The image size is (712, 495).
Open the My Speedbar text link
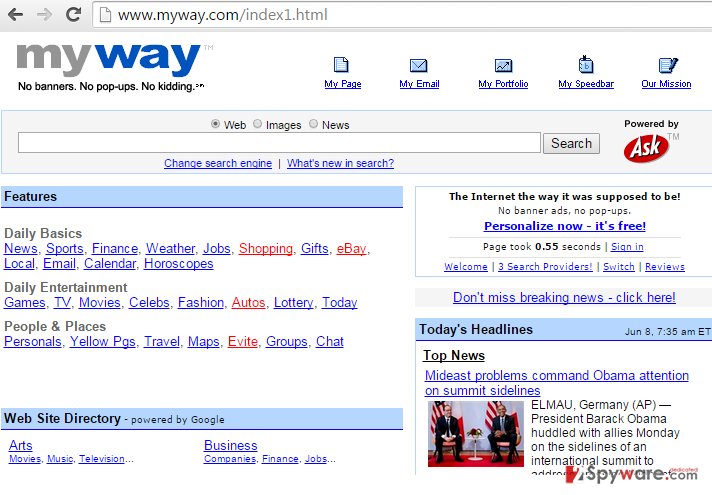[x=586, y=84]
